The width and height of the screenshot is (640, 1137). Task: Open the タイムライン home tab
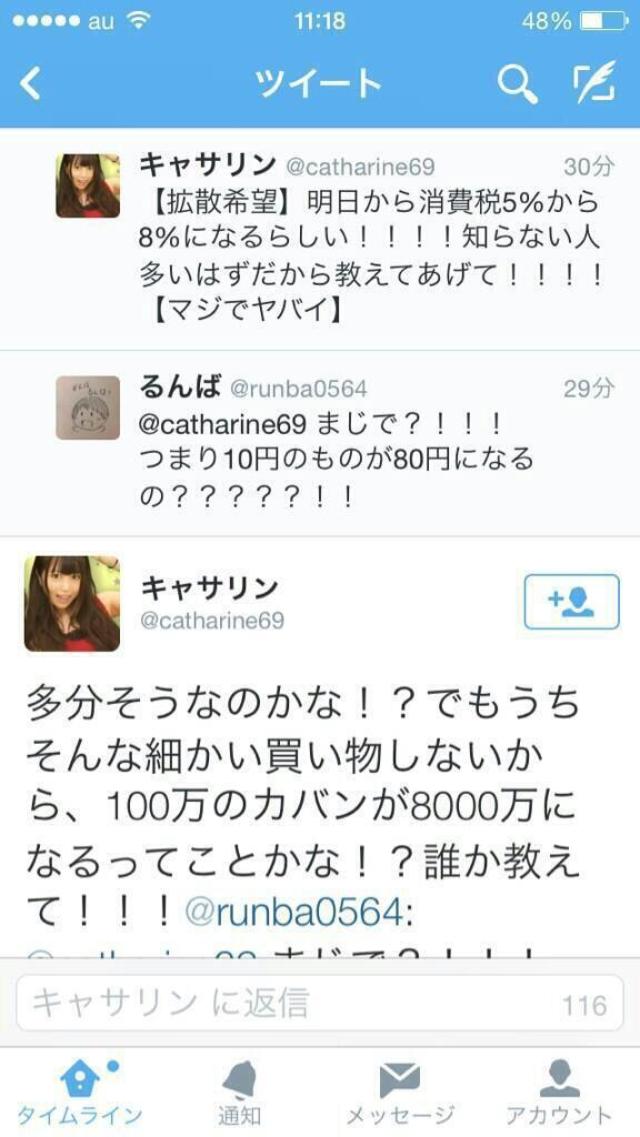[x=79, y=1093]
